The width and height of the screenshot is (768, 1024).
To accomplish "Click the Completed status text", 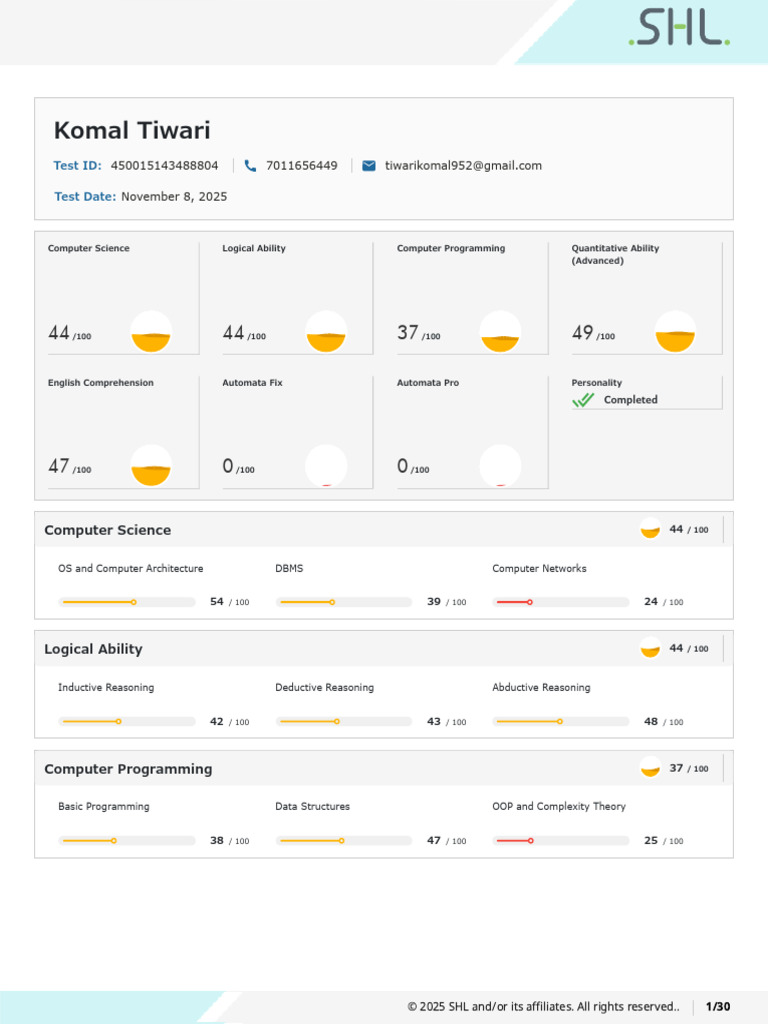I will click(631, 400).
